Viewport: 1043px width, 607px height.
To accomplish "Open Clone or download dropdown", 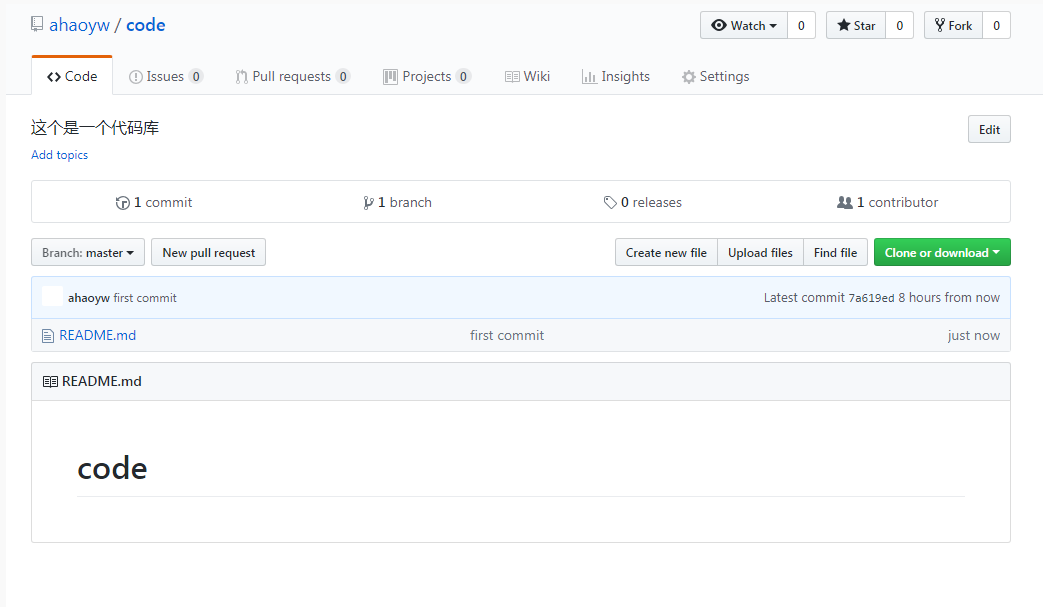I will pyautogui.click(x=941, y=253).
